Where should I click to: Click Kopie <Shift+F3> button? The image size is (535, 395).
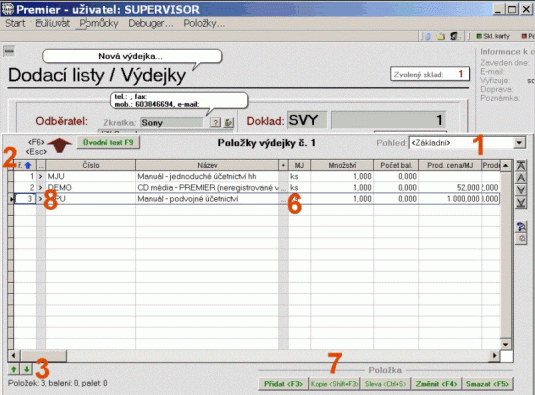(x=334, y=384)
